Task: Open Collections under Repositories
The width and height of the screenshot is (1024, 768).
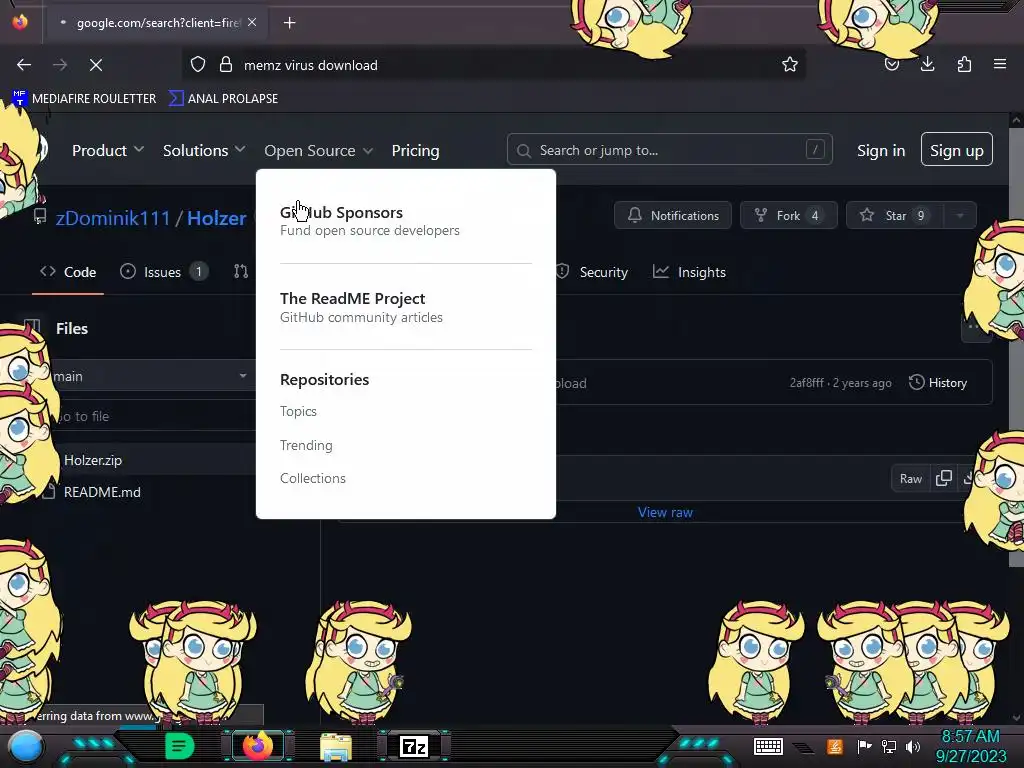Action: tap(313, 479)
